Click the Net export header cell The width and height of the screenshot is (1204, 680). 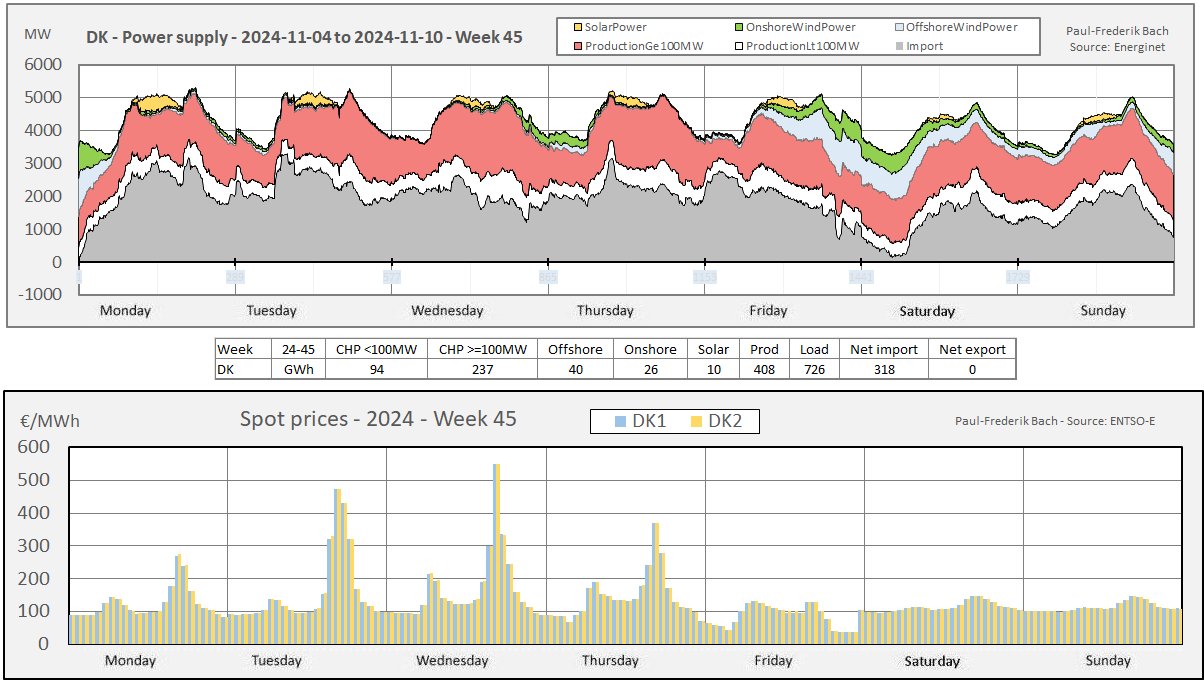[971, 349]
